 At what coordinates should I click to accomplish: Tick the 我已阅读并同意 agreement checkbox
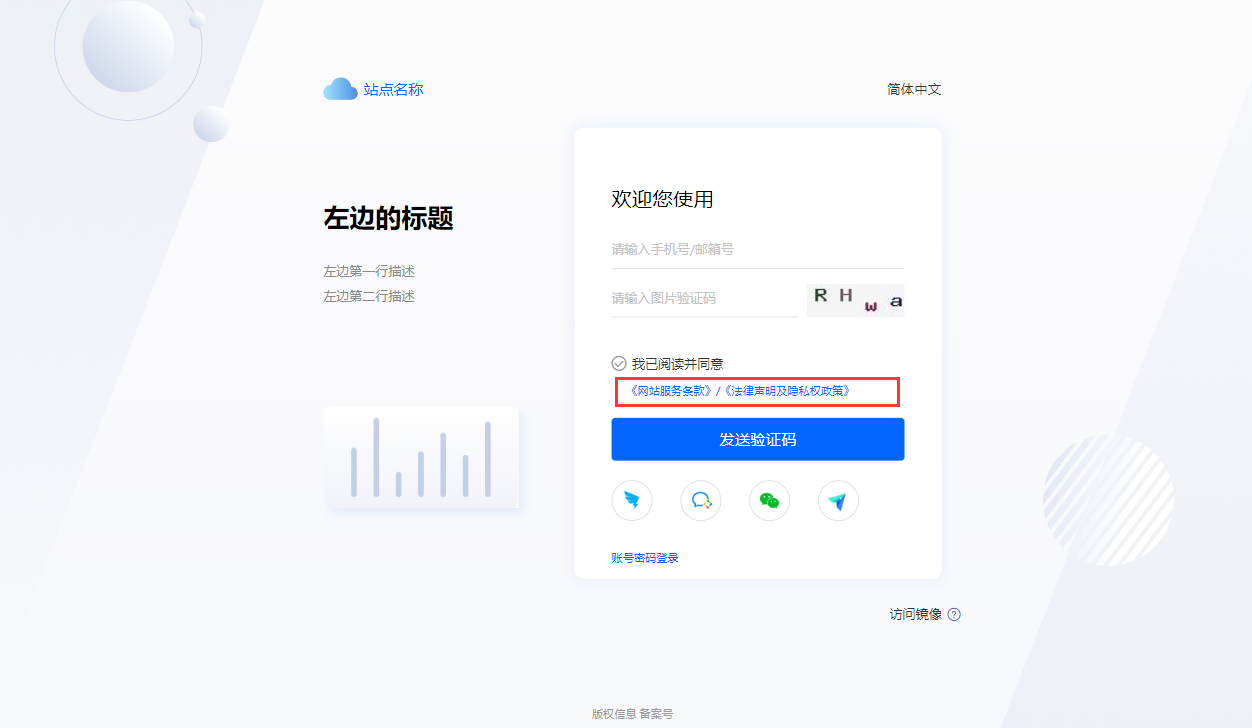619,364
